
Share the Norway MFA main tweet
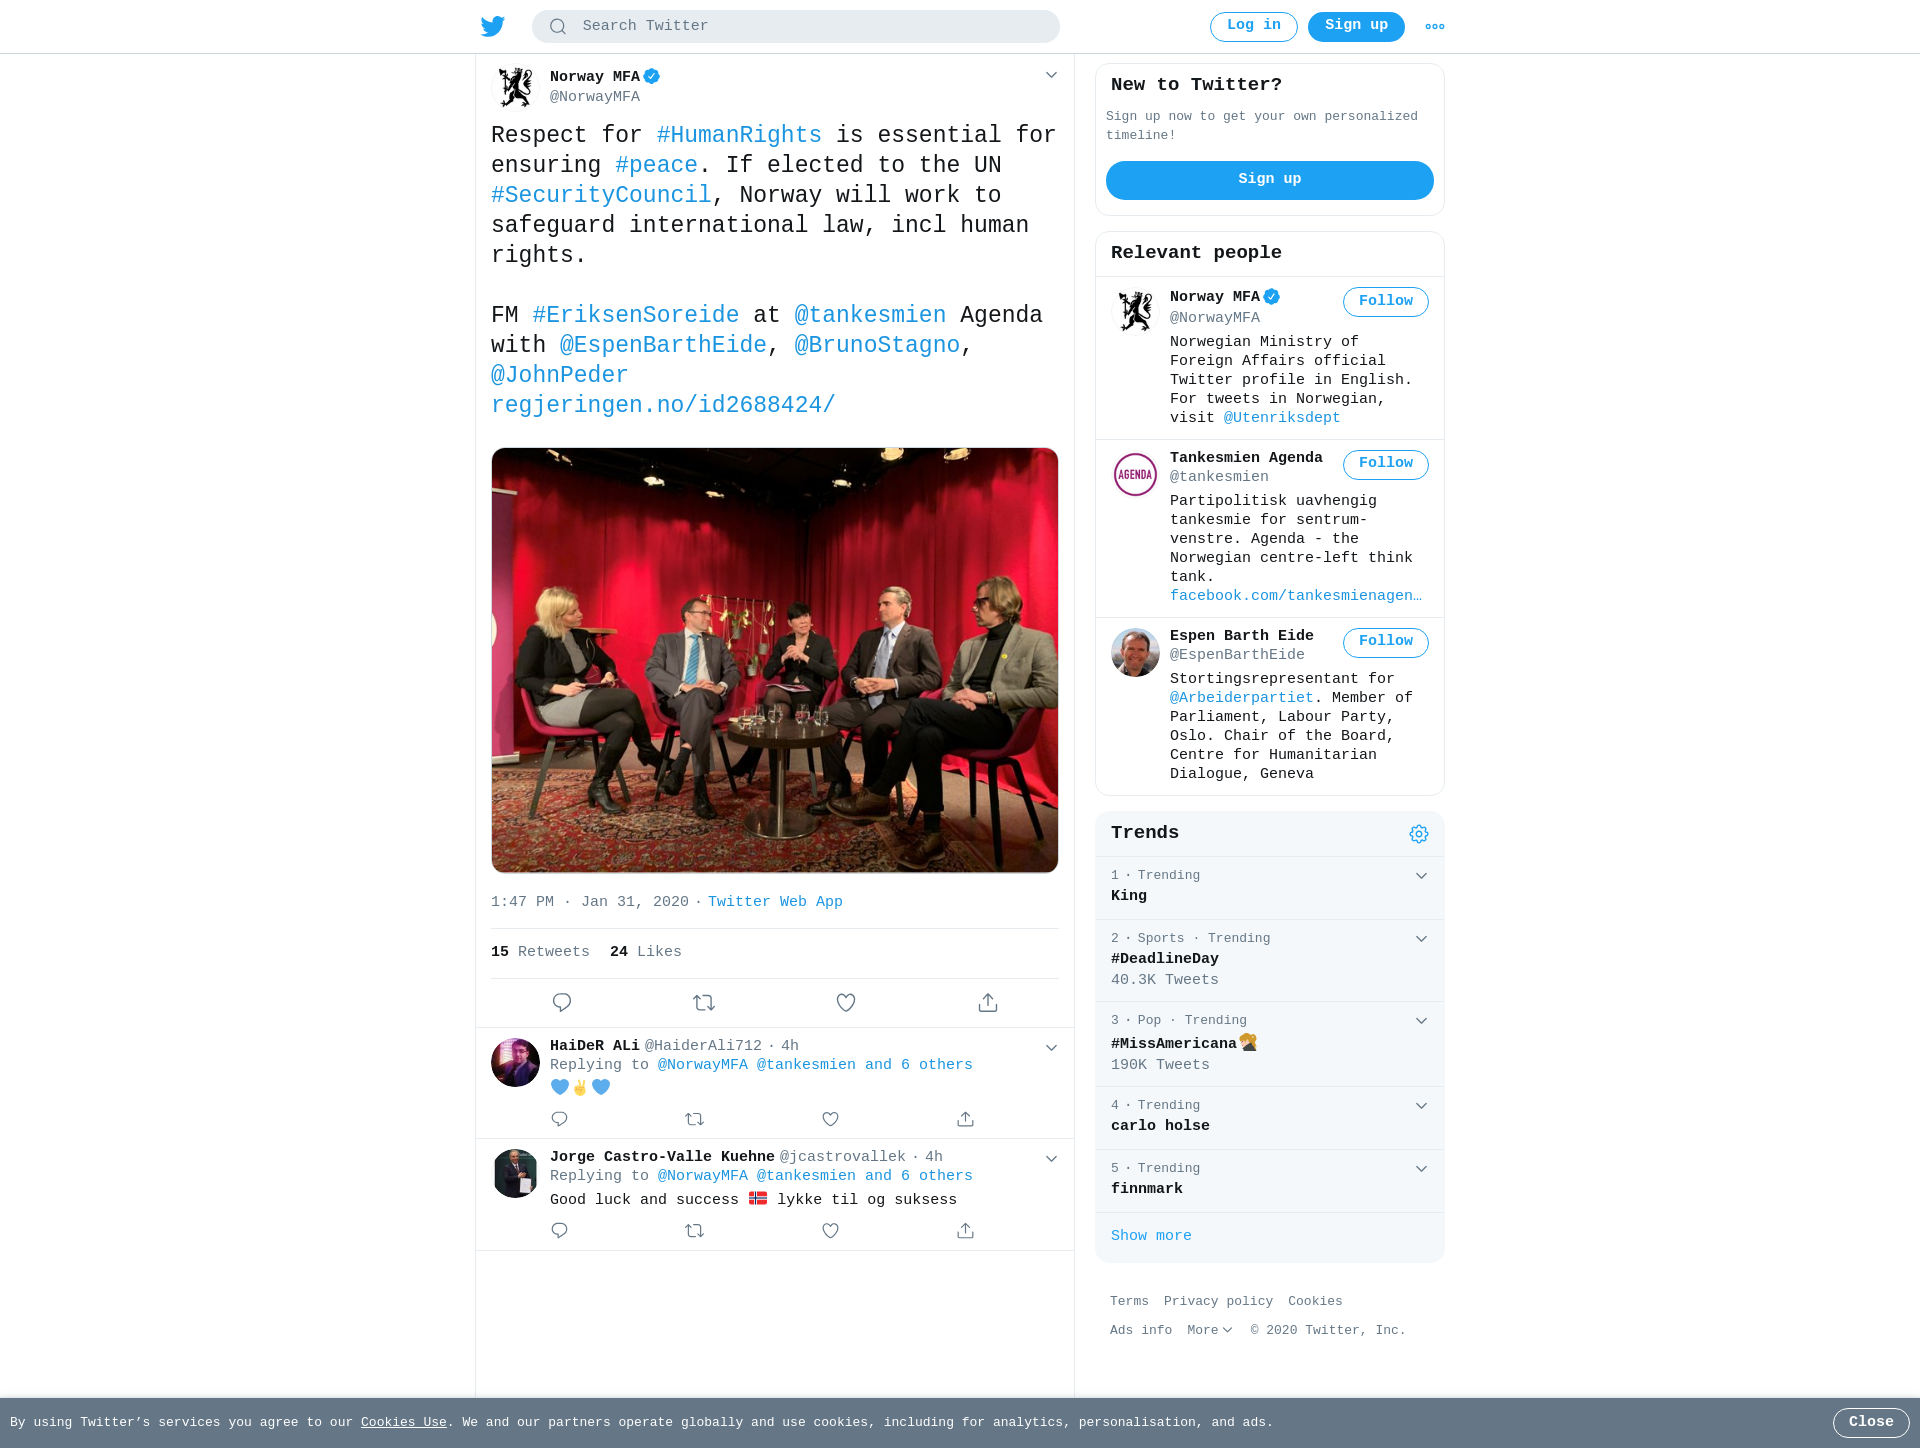[988, 1002]
